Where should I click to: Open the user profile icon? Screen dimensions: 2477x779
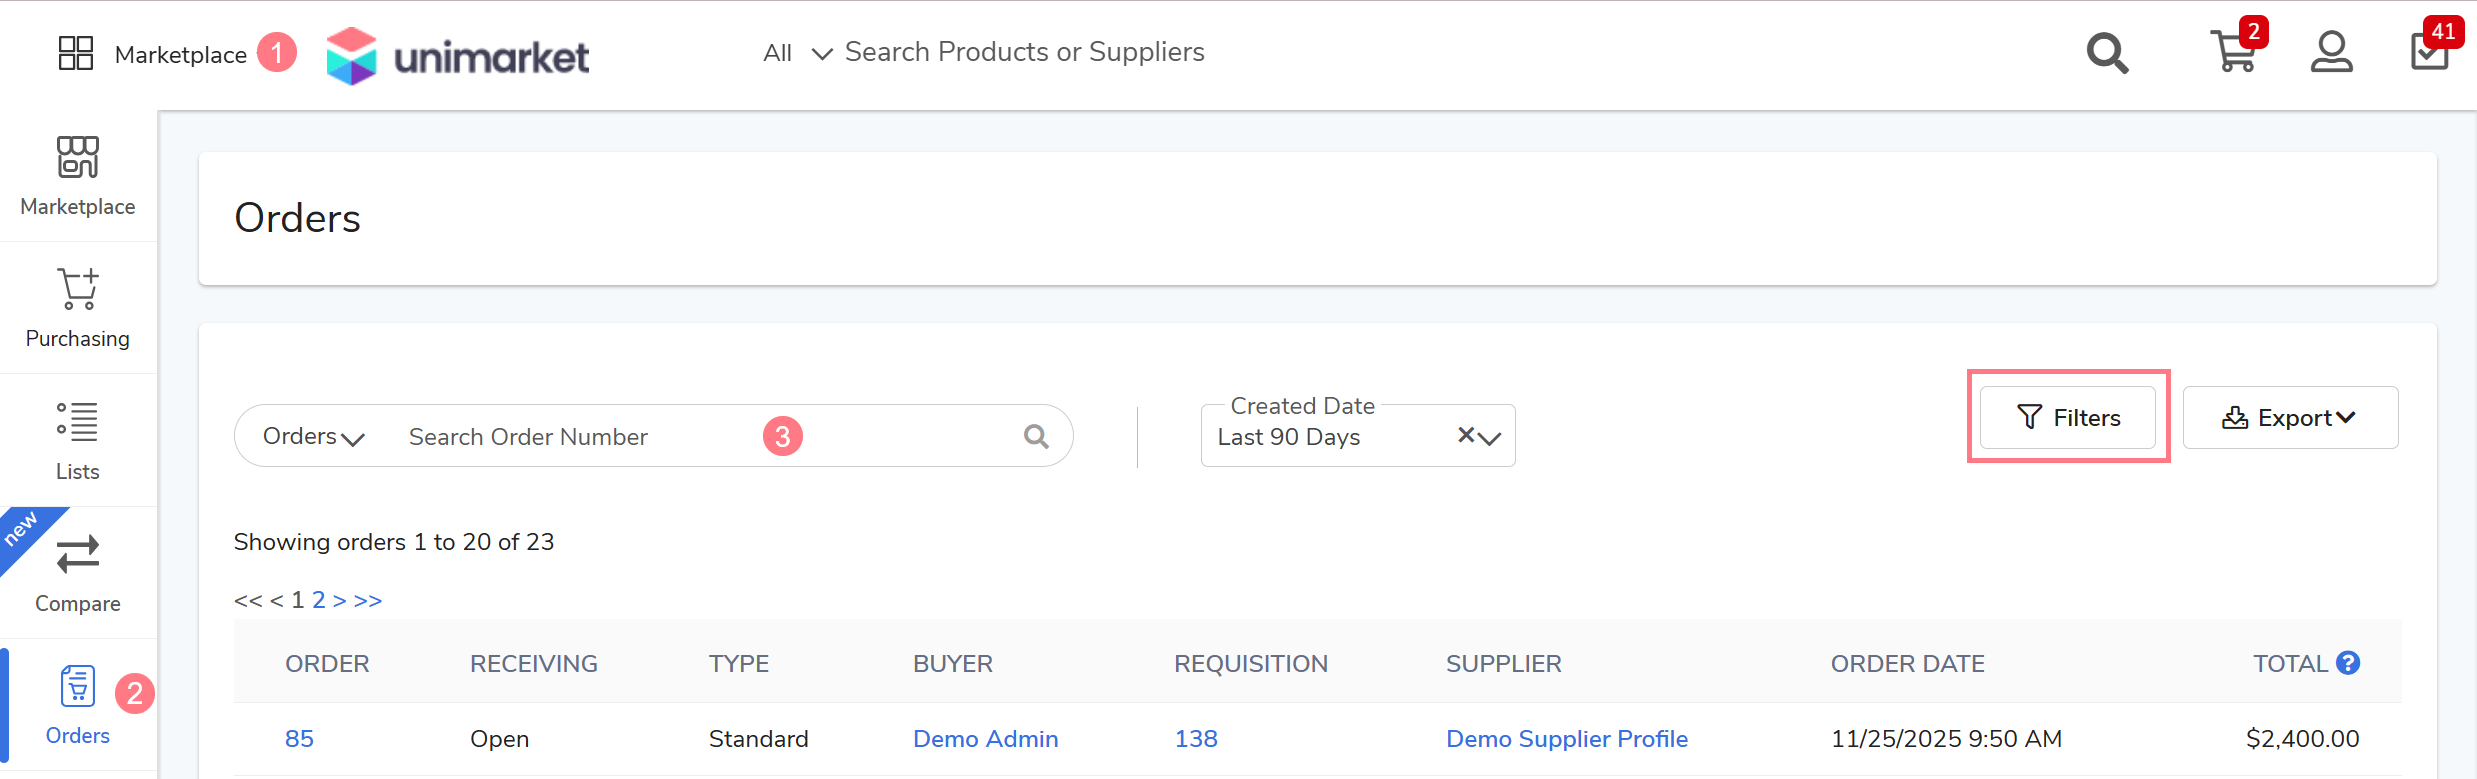tap(2331, 52)
